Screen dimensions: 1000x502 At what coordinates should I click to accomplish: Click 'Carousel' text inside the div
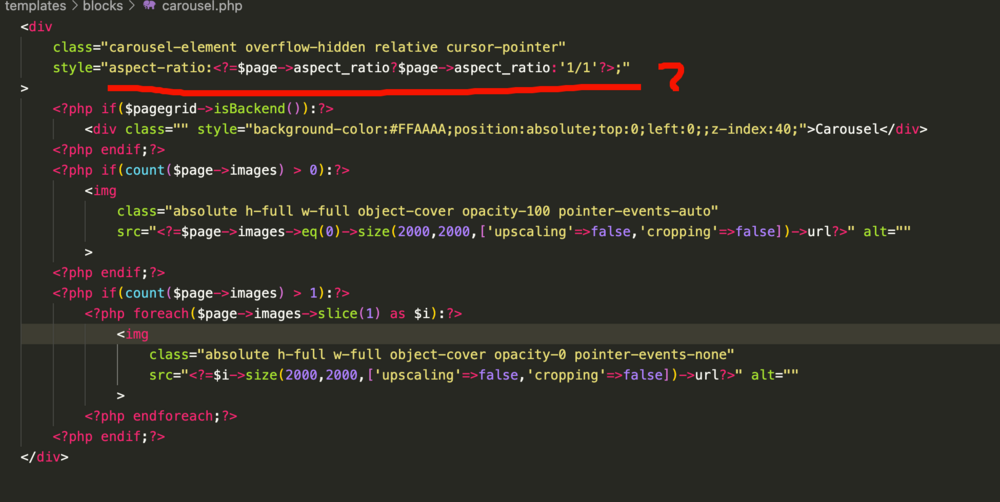(x=847, y=129)
